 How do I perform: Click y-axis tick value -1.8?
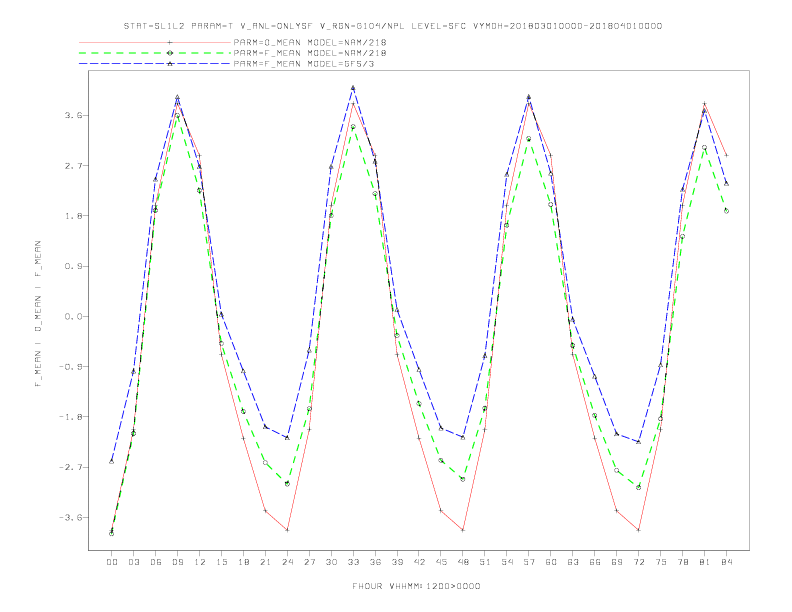[70, 417]
